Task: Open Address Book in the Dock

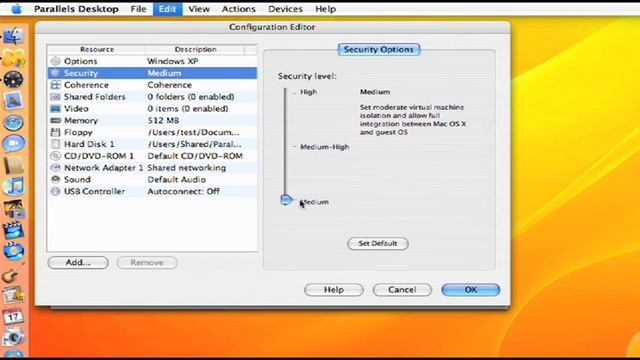Action: pos(13,165)
